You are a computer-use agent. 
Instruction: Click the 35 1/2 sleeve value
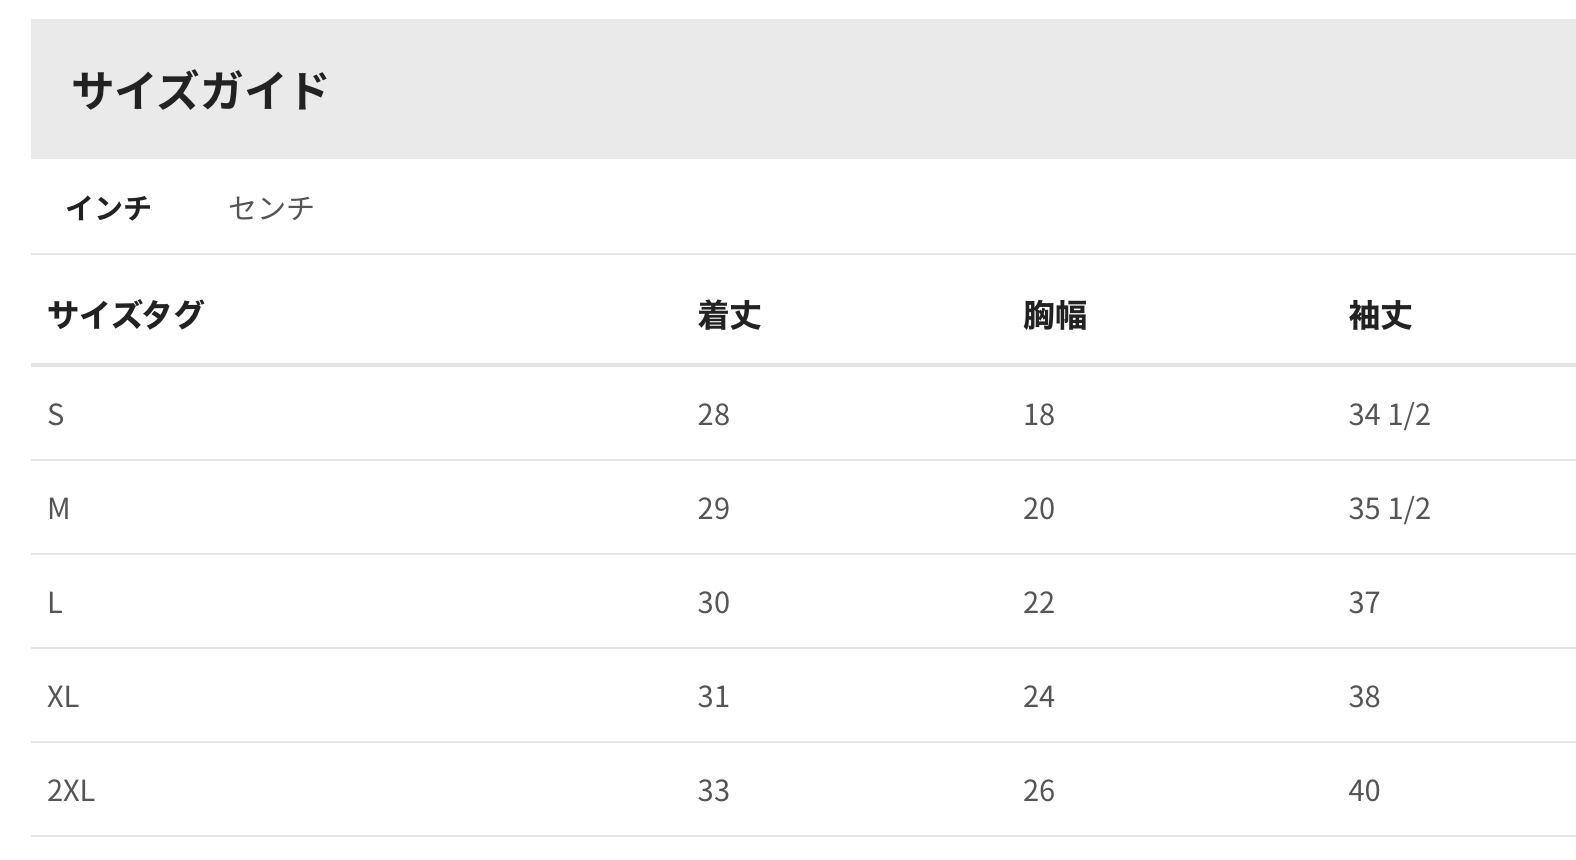[x=1389, y=508]
